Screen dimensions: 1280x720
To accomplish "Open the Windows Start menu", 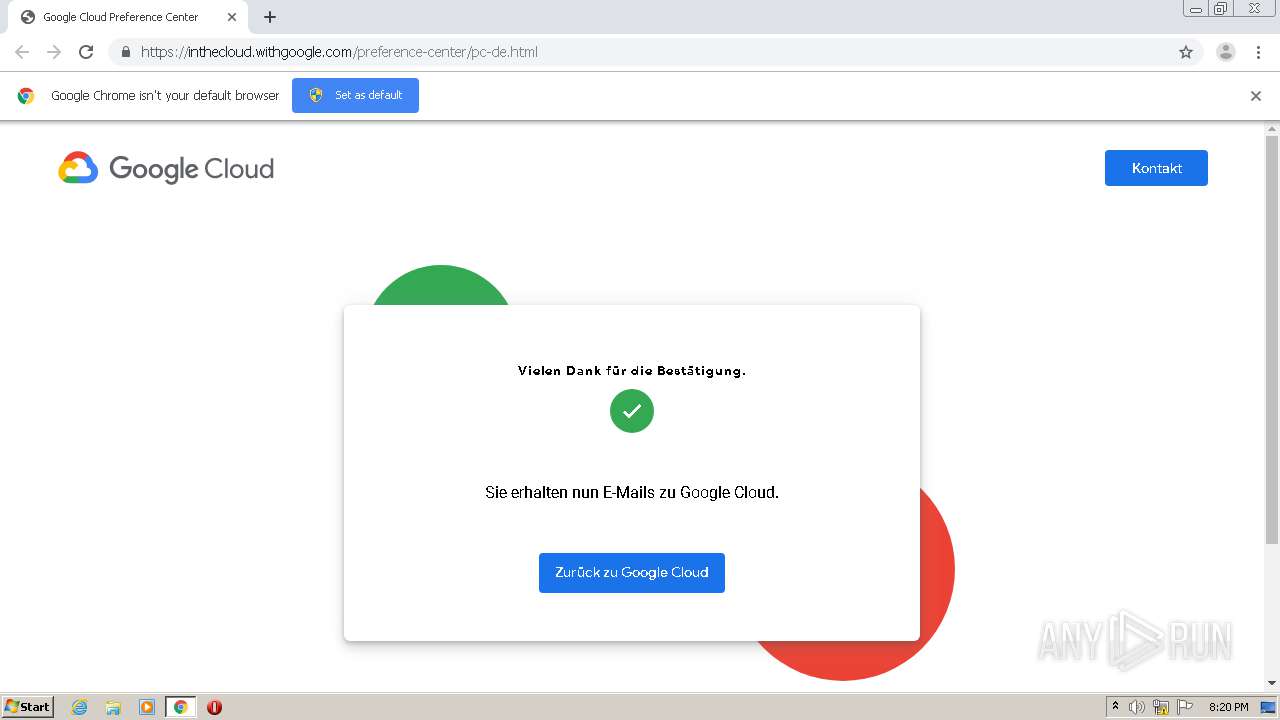I will 28,707.
